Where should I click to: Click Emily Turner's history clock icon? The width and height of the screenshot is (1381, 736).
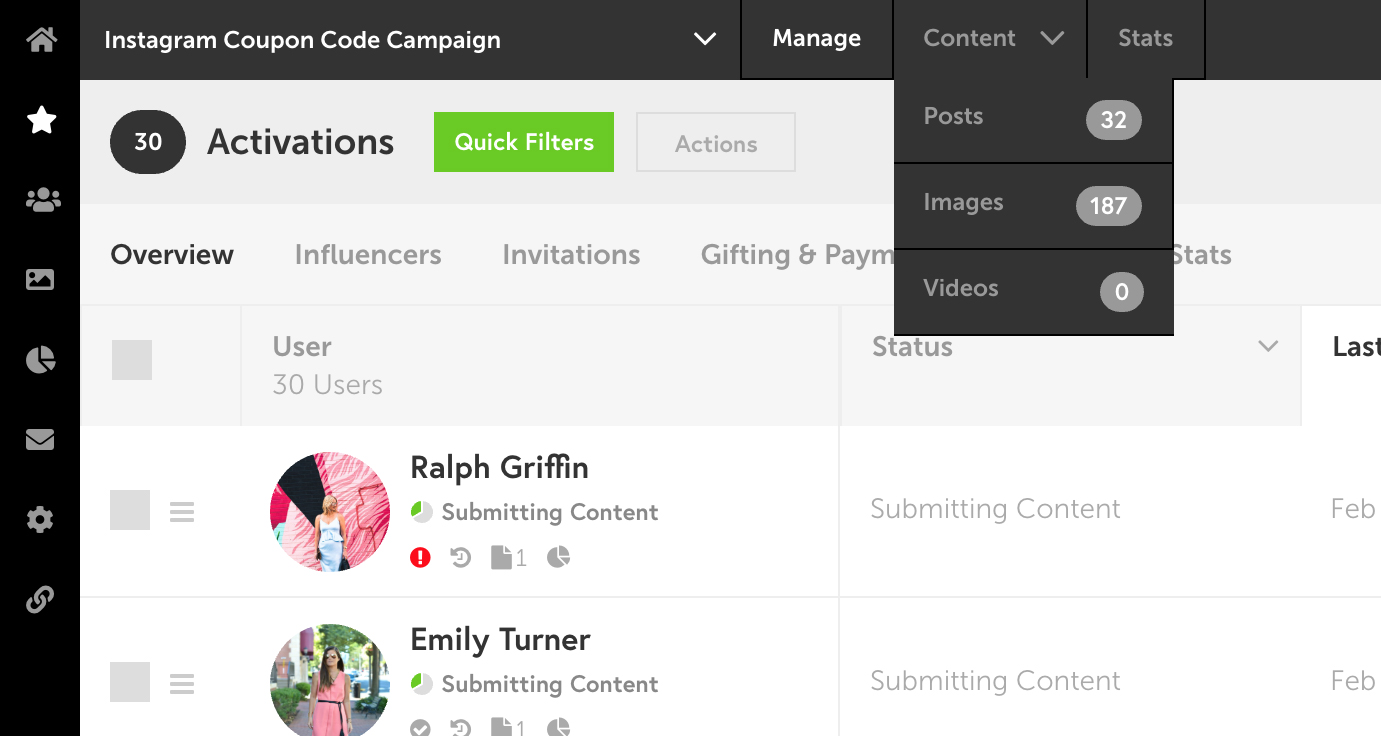point(461,728)
